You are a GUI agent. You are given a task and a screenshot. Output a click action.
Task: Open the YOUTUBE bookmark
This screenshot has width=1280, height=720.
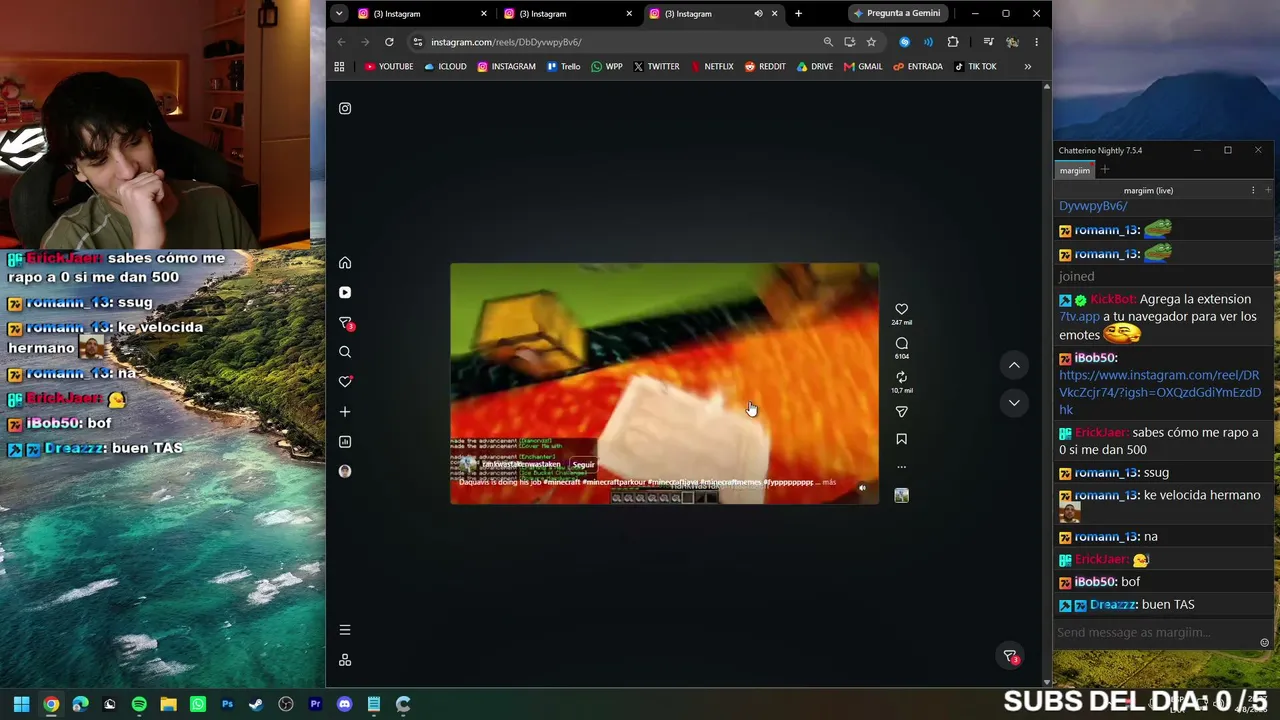click(x=389, y=67)
